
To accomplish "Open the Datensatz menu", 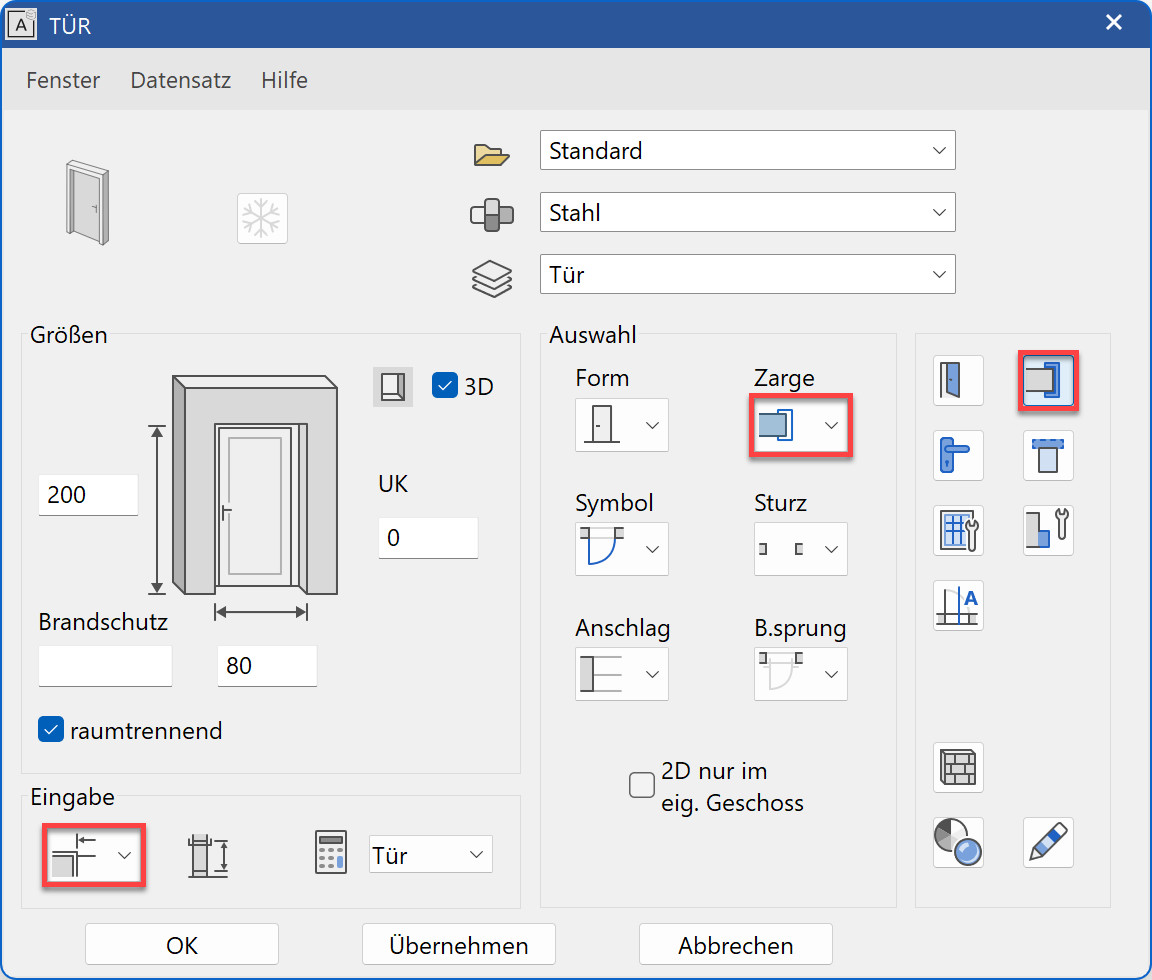I will click(181, 80).
